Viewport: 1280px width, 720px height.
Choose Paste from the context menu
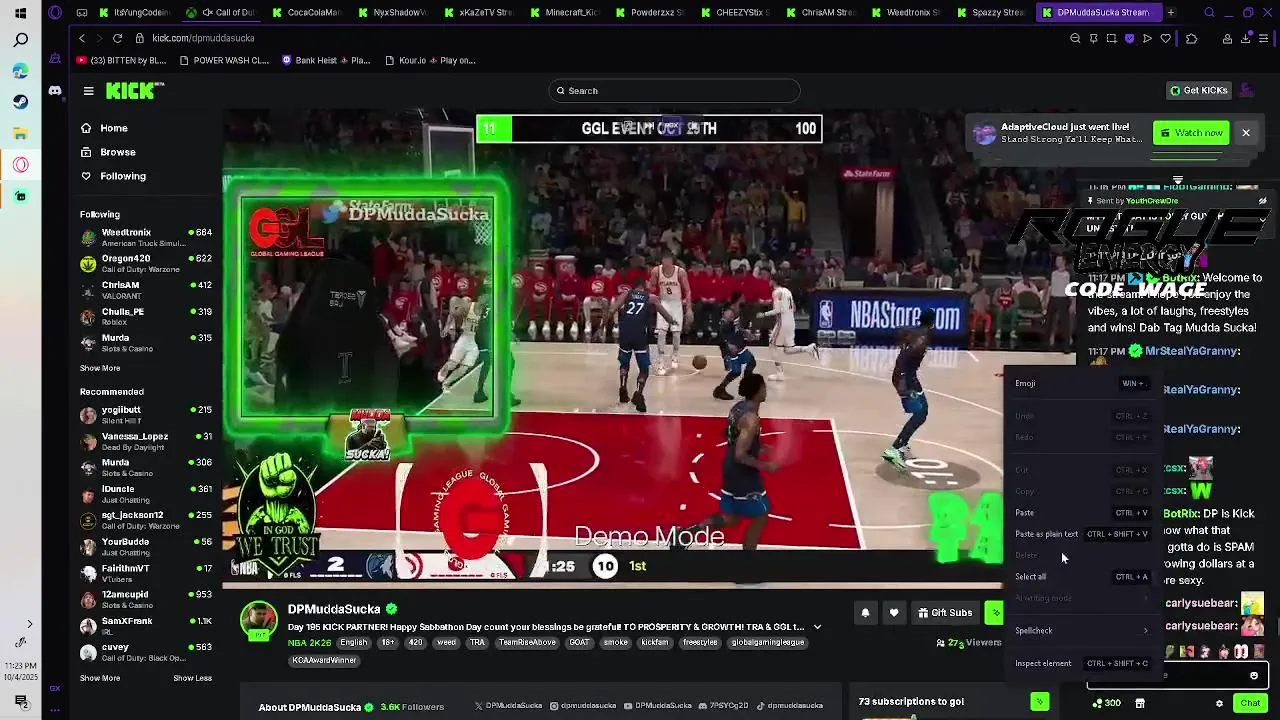[x=1081, y=513]
